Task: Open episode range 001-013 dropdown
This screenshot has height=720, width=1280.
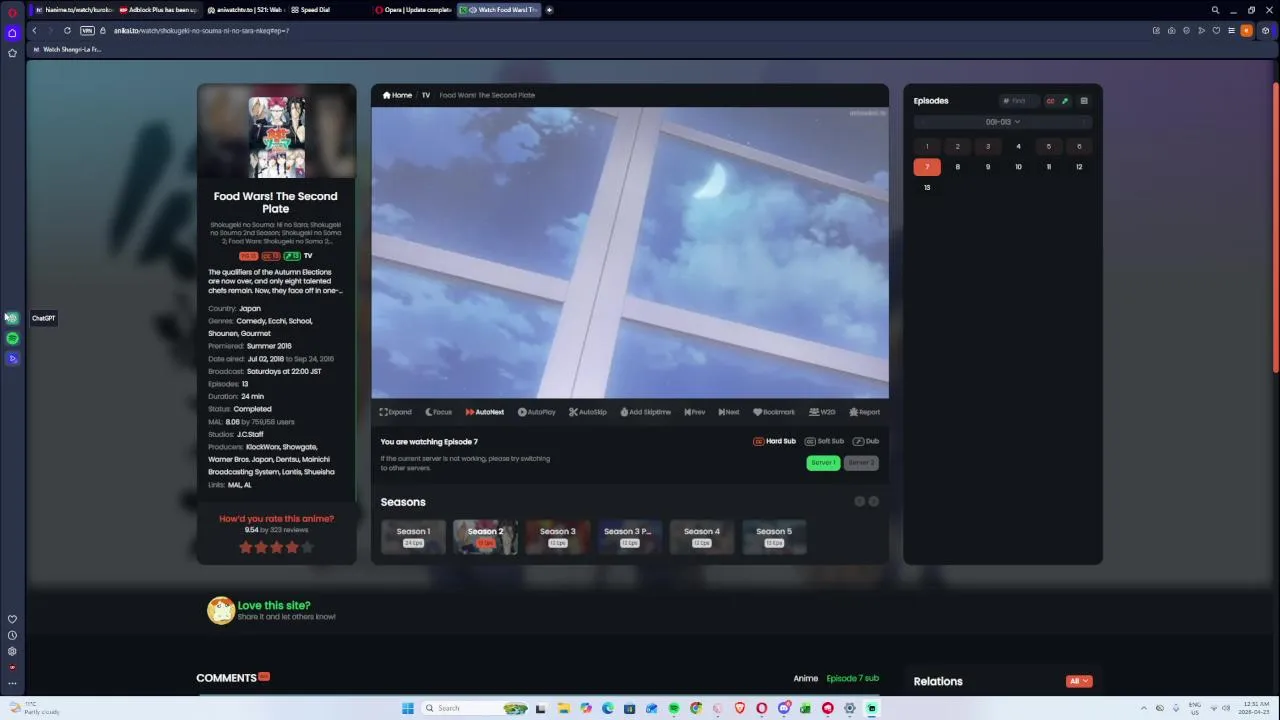Action: click(1003, 122)
